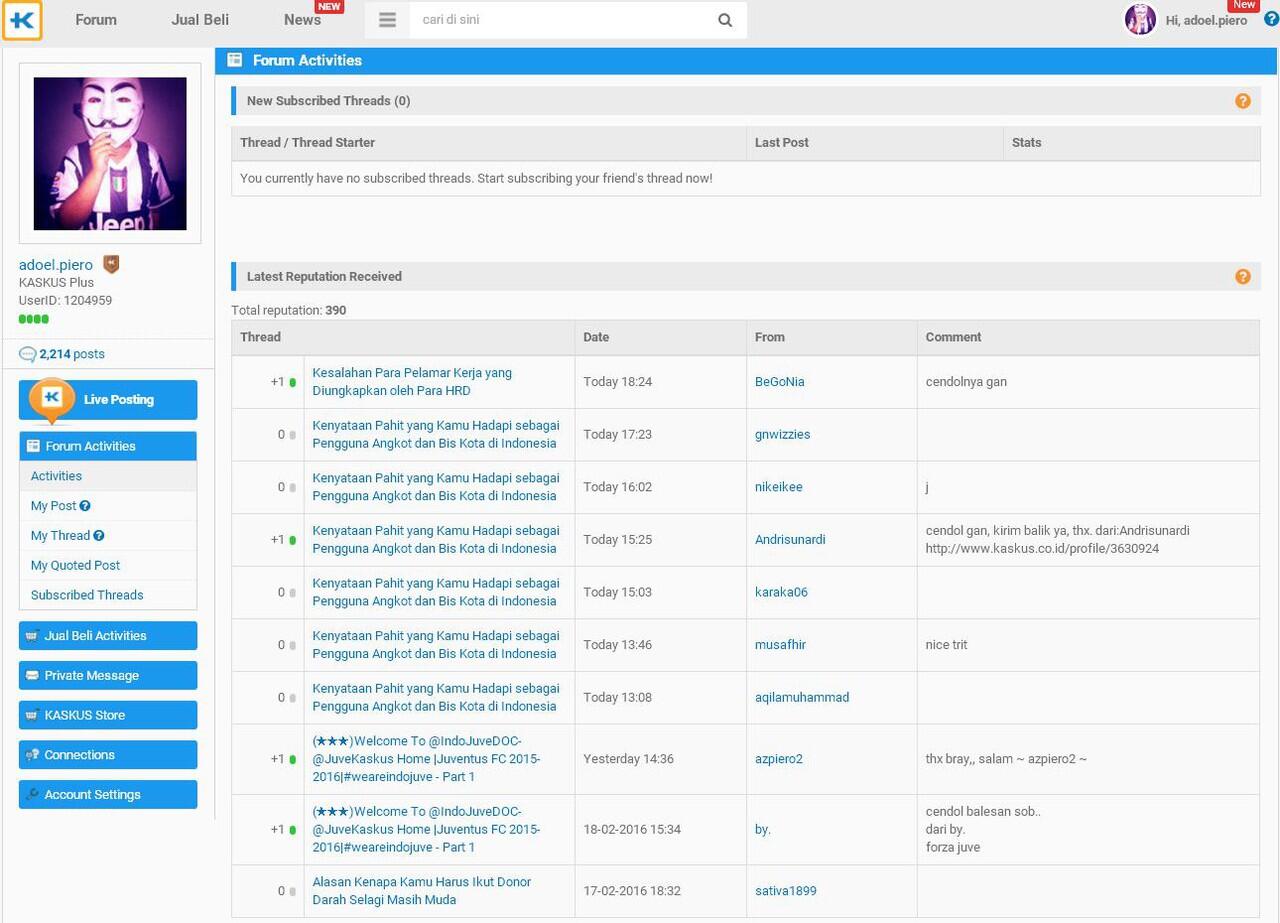Click the Live Posting pin icon
The height and width of the screenshot is (923, 1280).
pos(52,400)
